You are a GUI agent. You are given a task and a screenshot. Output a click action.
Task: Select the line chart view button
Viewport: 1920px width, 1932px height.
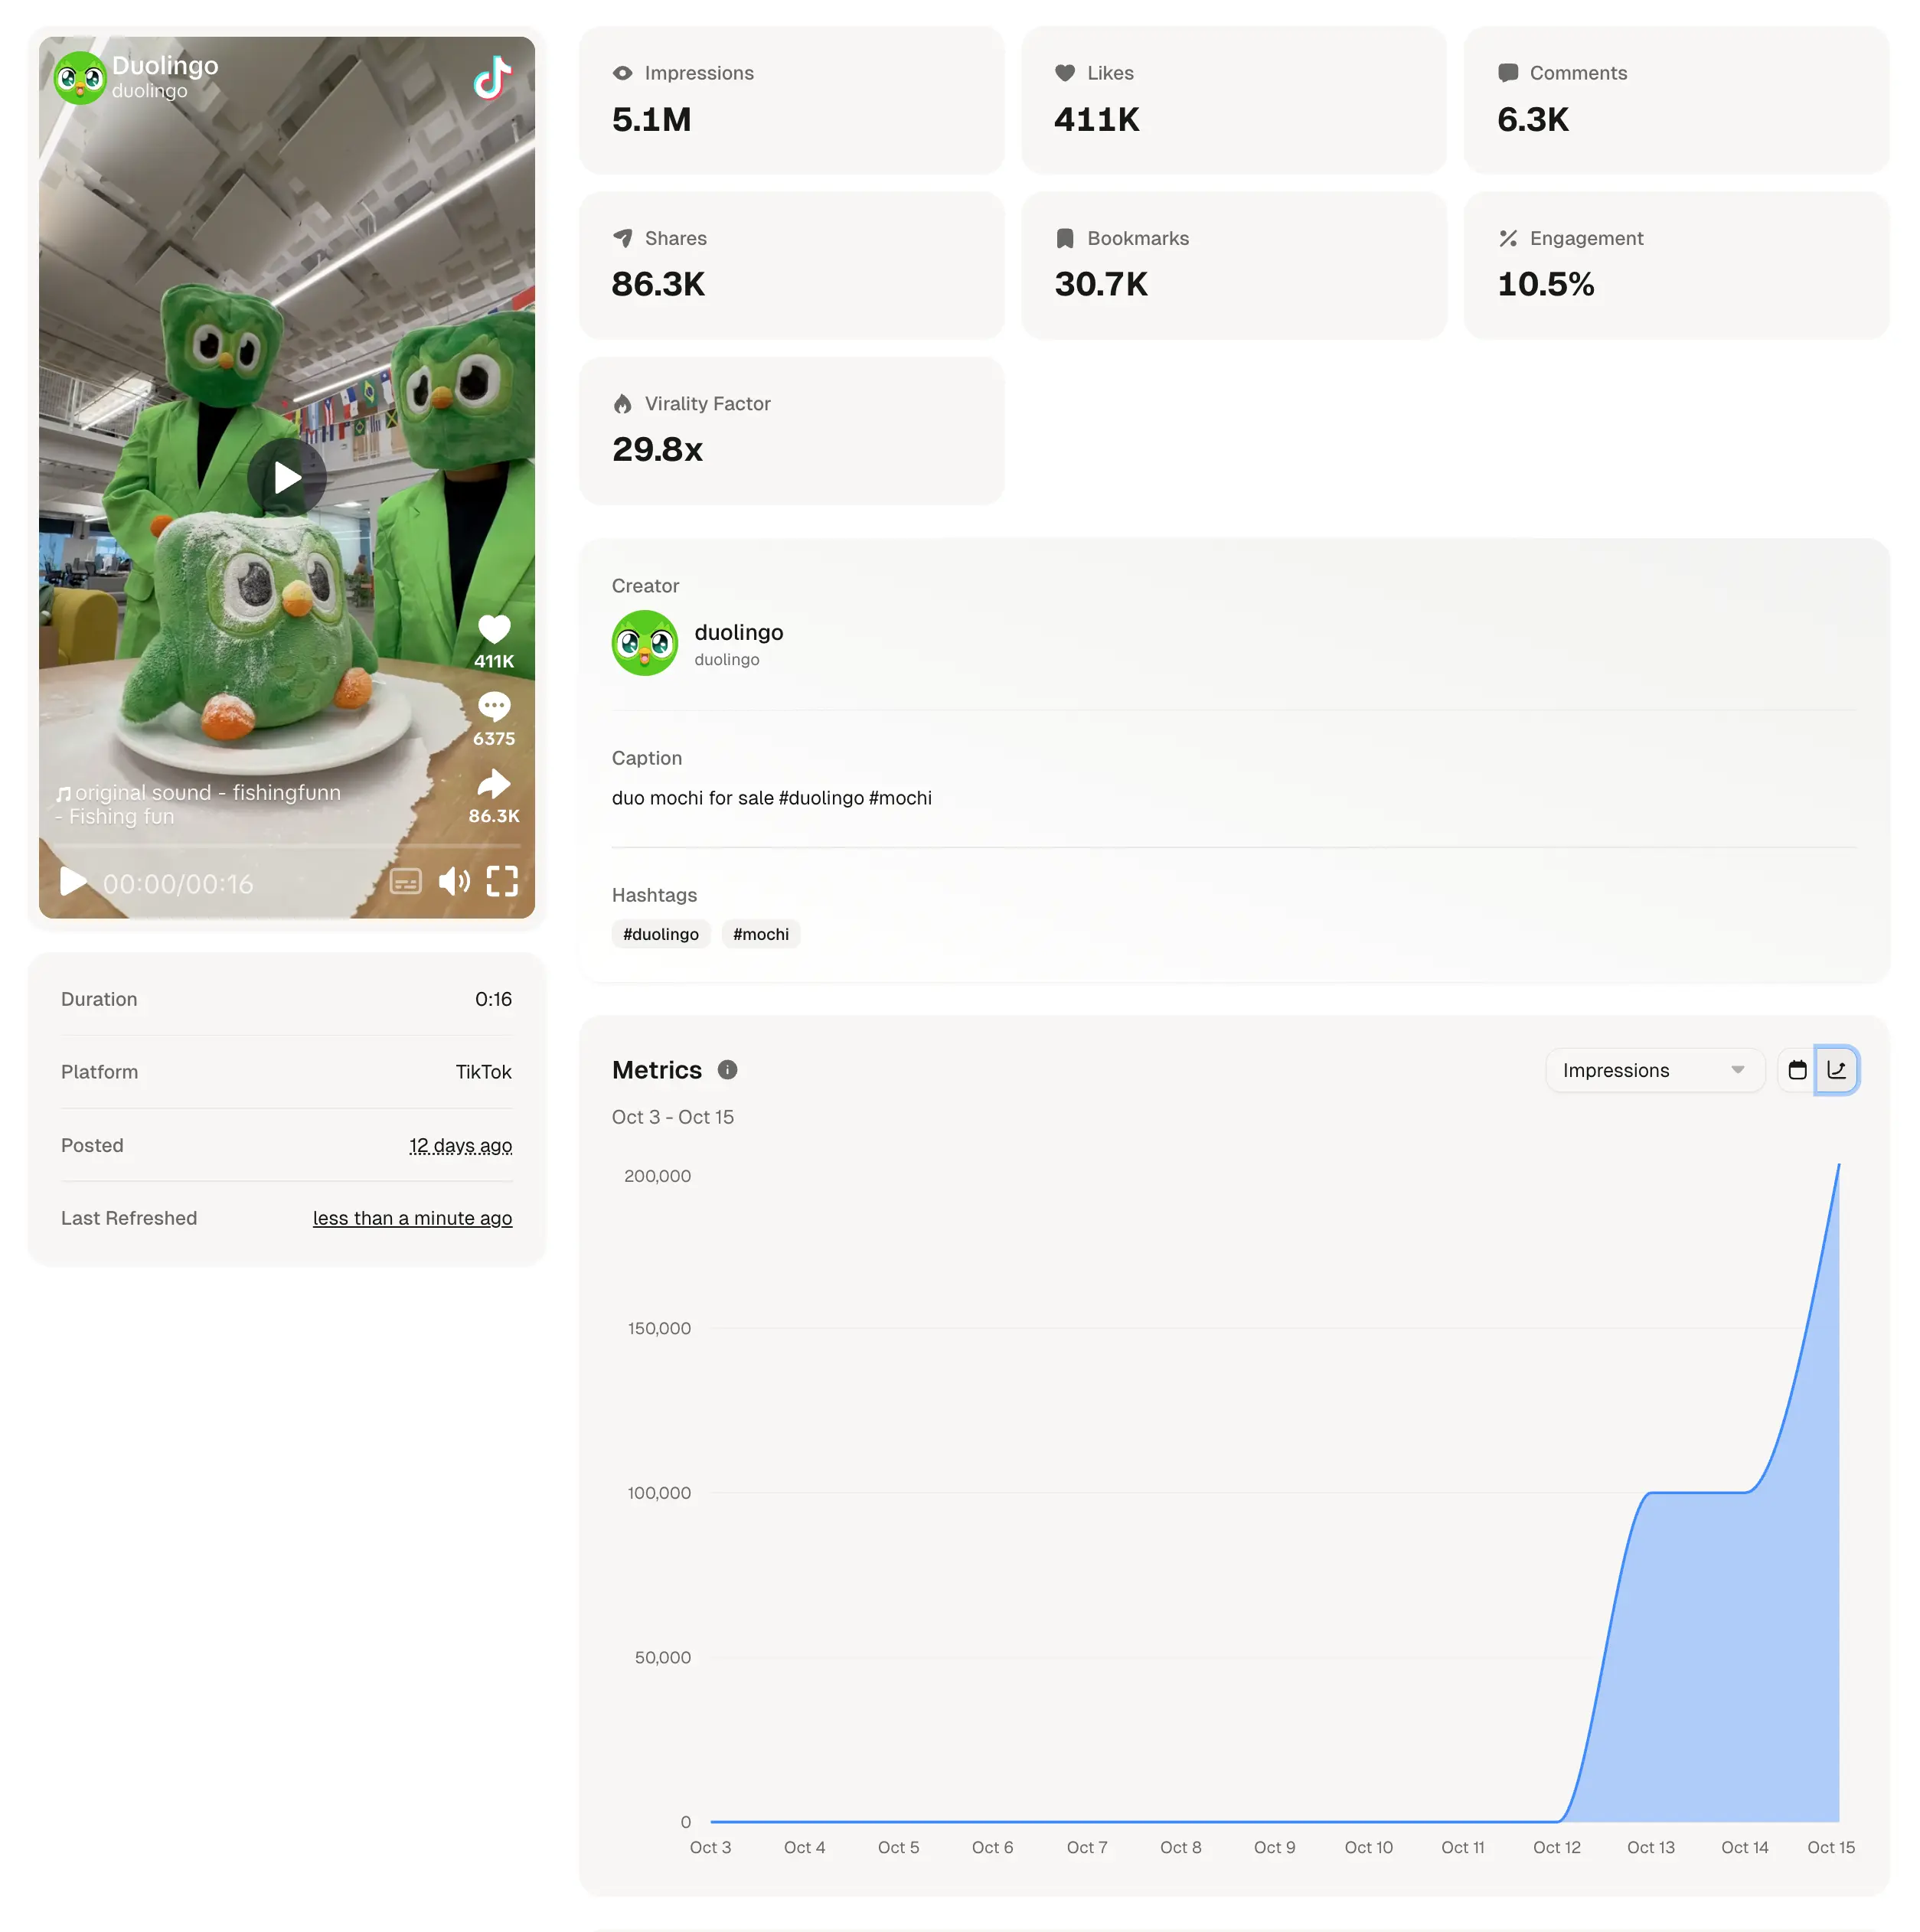tap(1837, 1071)
